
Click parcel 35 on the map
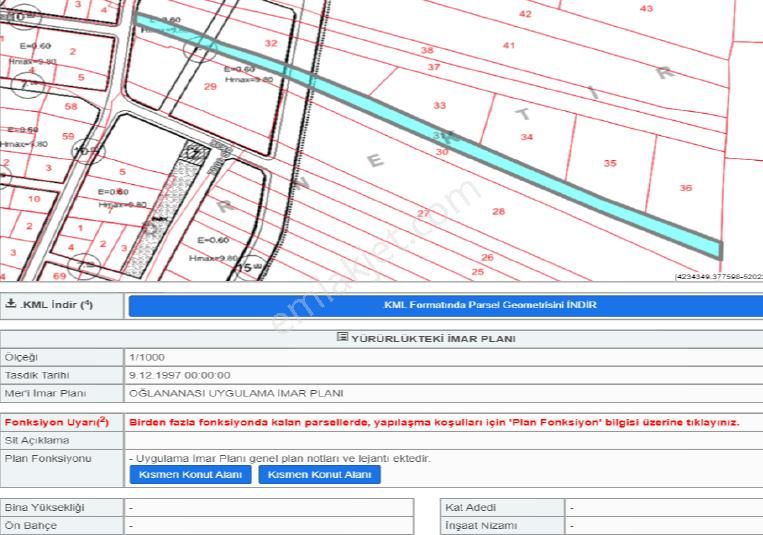point(610,163)
